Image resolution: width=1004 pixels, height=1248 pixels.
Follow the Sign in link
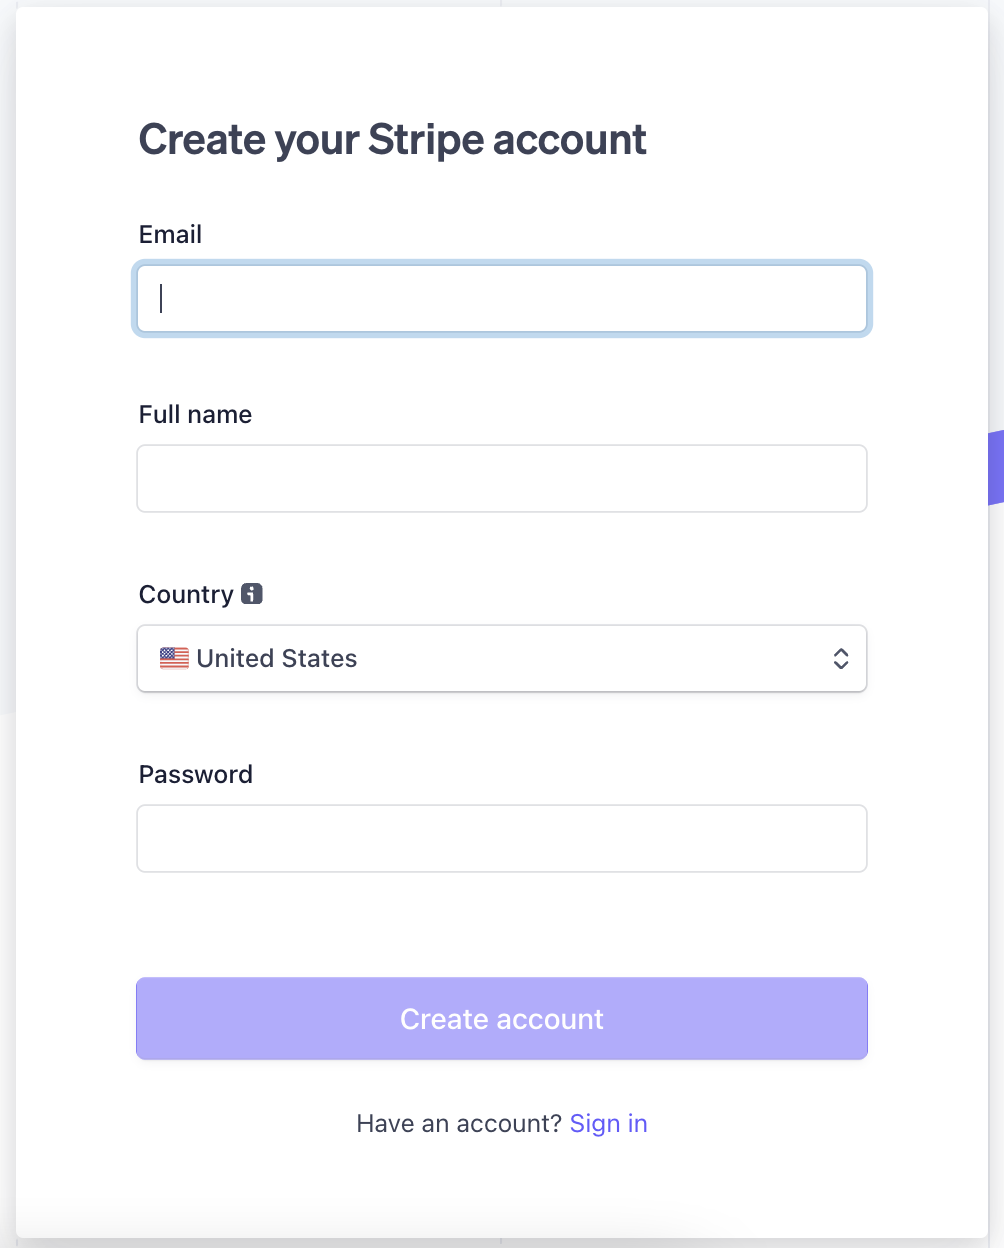pyautogui.click(x=609, y=1123)
